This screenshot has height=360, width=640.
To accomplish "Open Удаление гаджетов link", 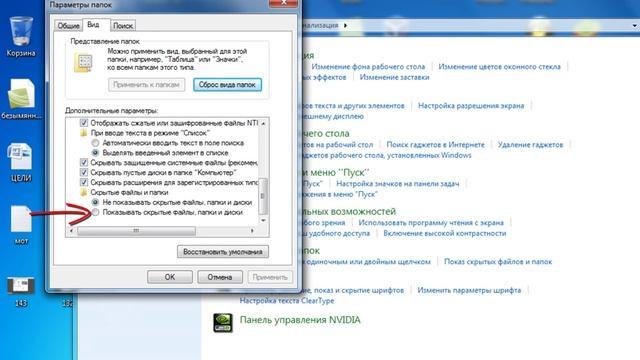I will point(530,145).
